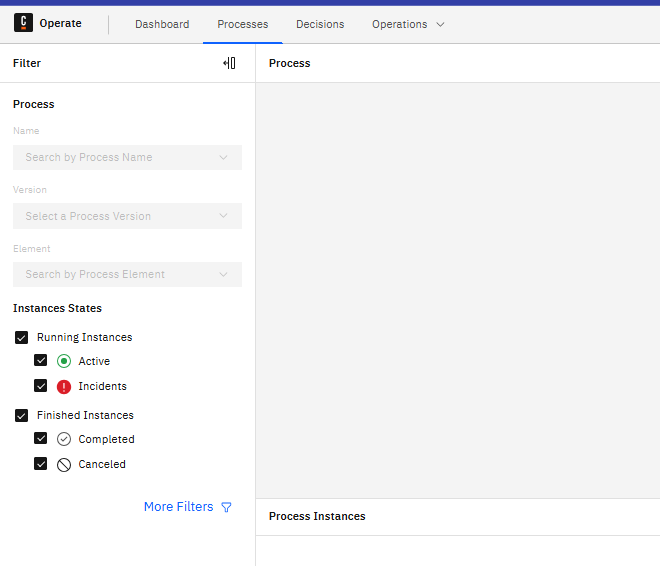
Task: Click the Active label text
Action: (x=94, y=361)
